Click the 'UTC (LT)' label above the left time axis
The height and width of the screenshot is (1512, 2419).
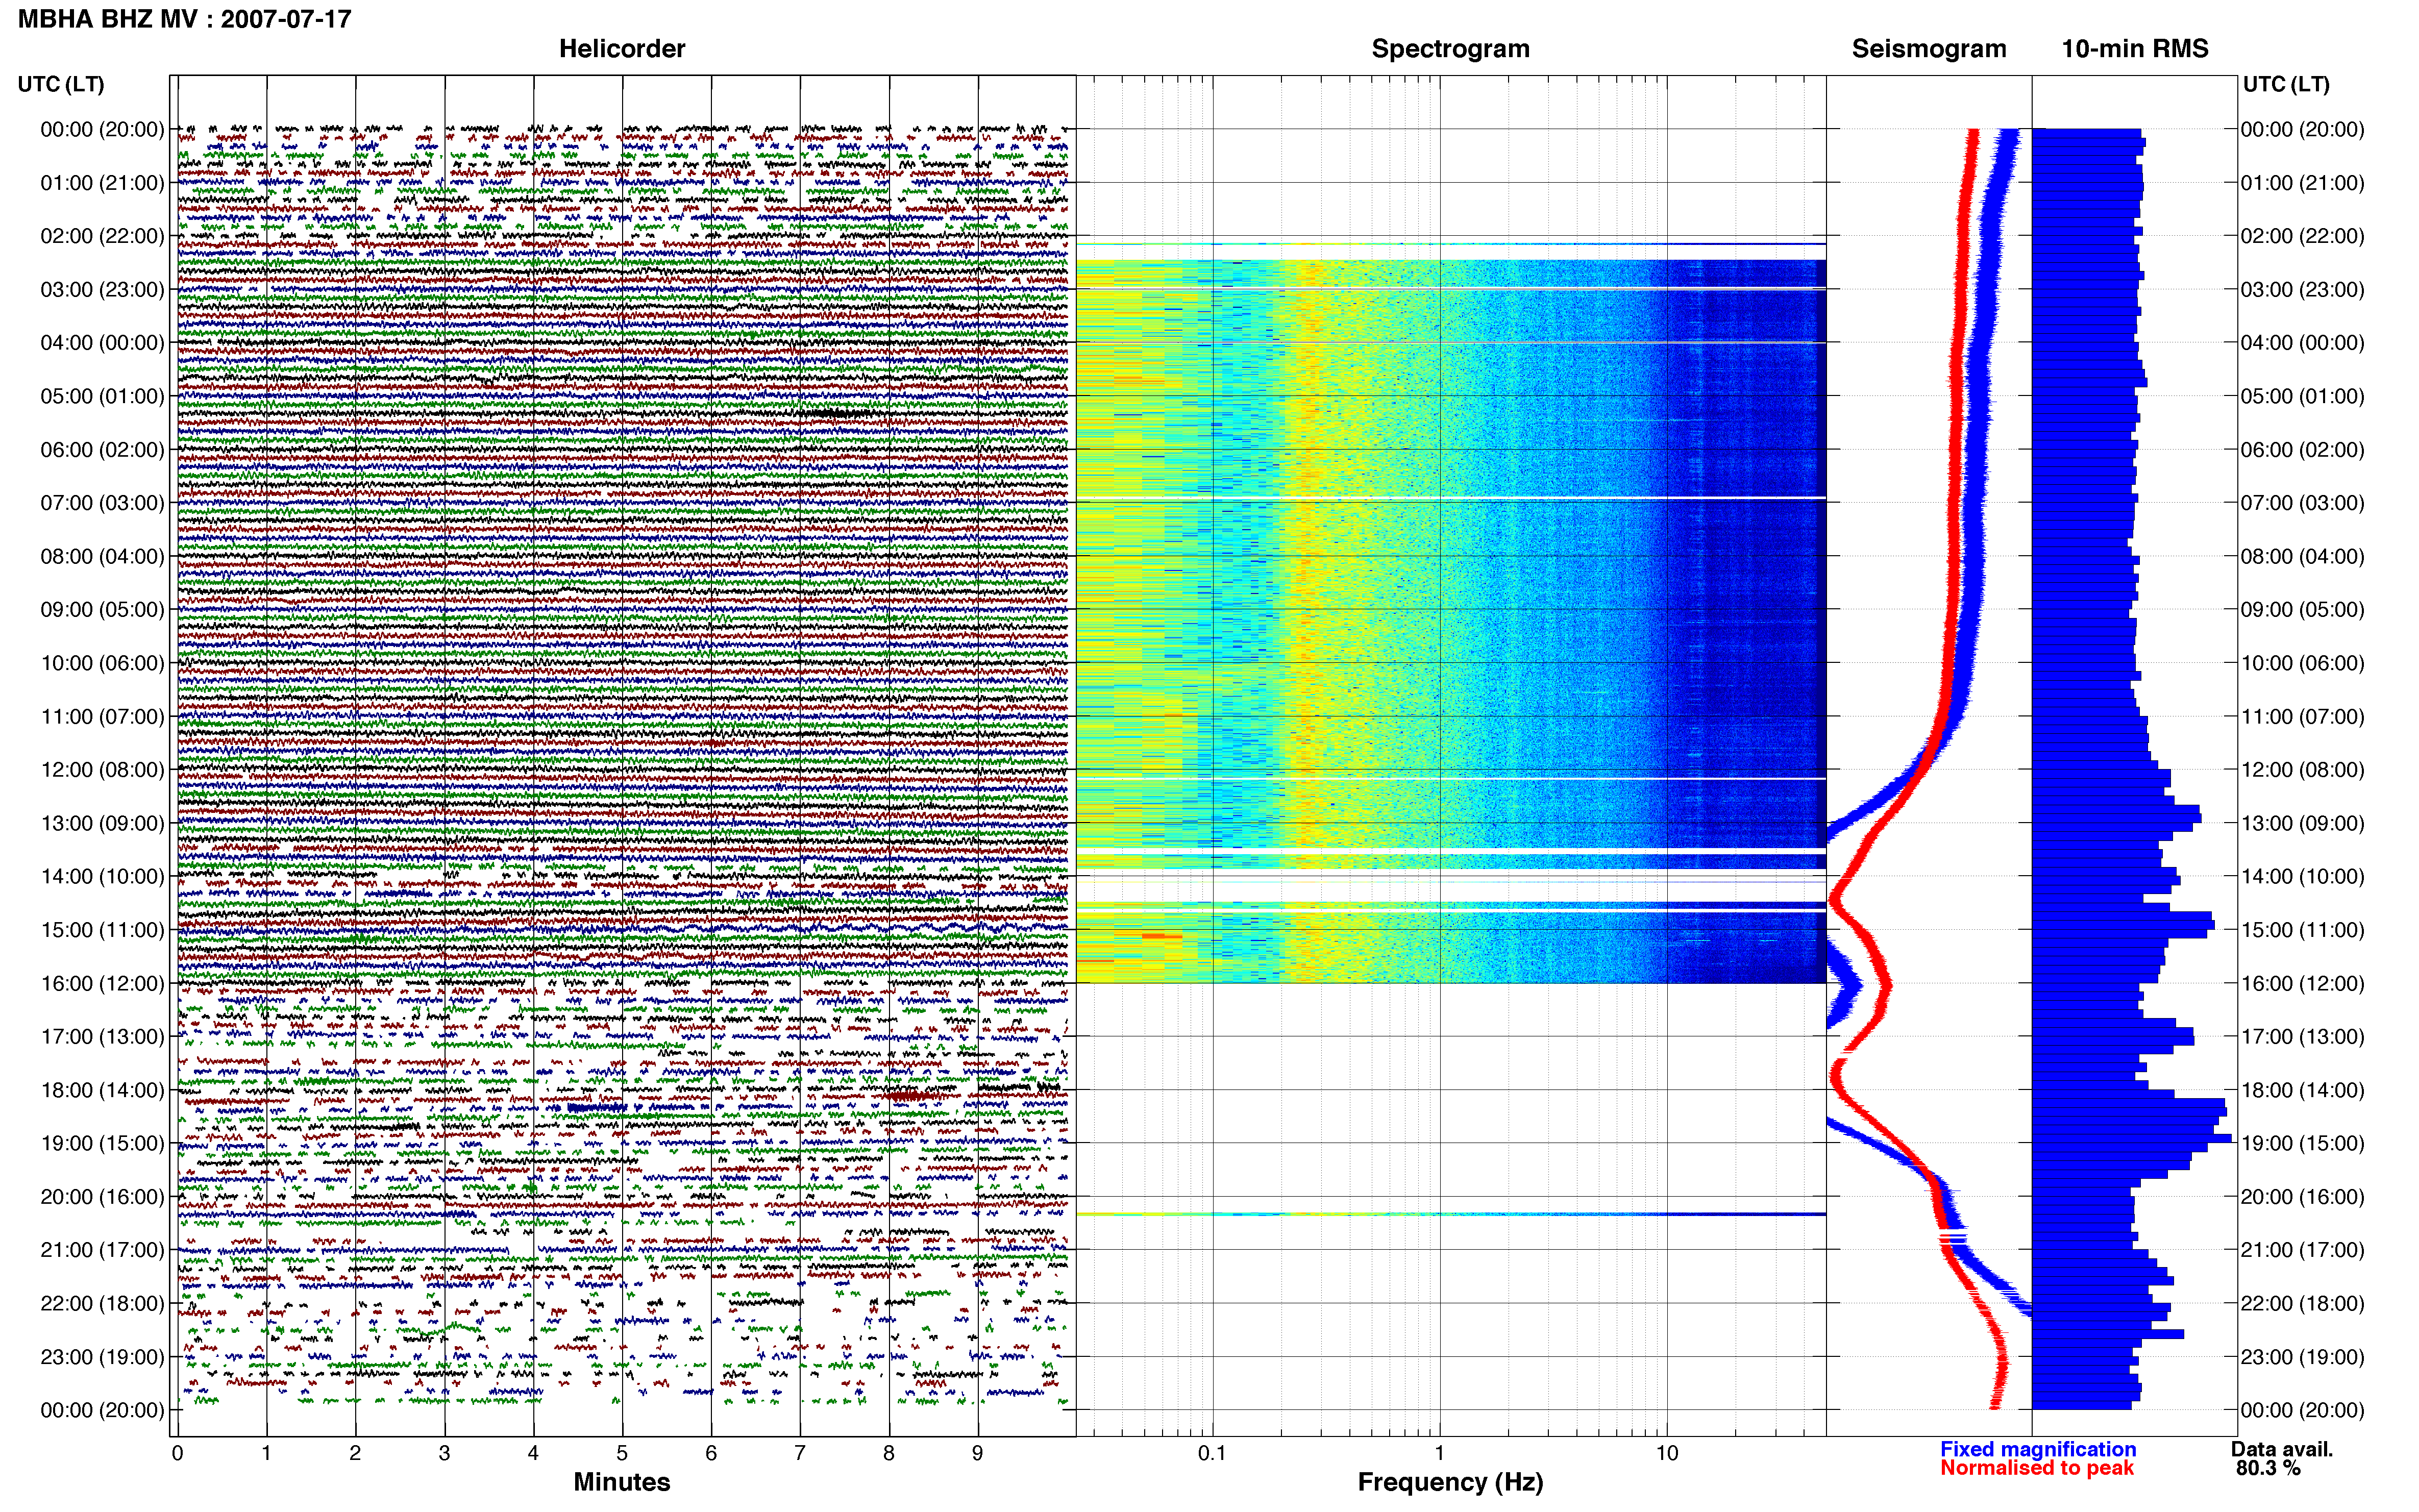(x=61, y=84)
